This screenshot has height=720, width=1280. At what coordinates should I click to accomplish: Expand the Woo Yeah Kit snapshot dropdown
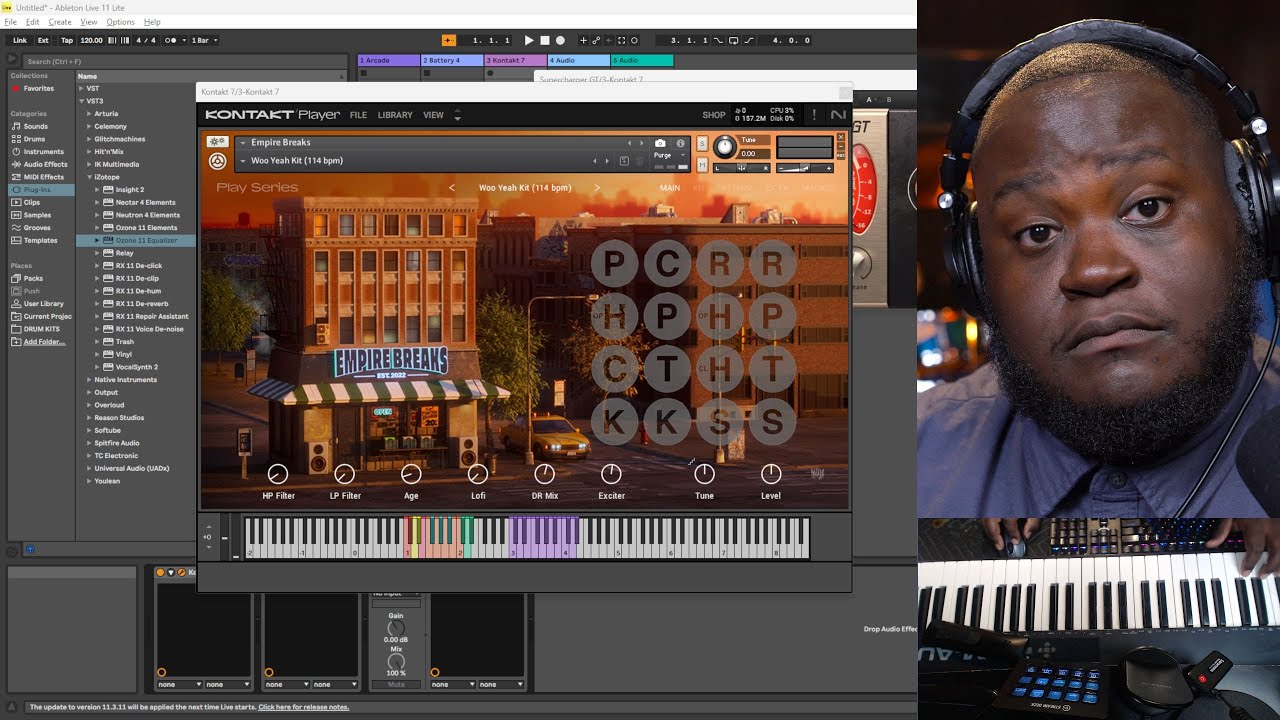242,161
